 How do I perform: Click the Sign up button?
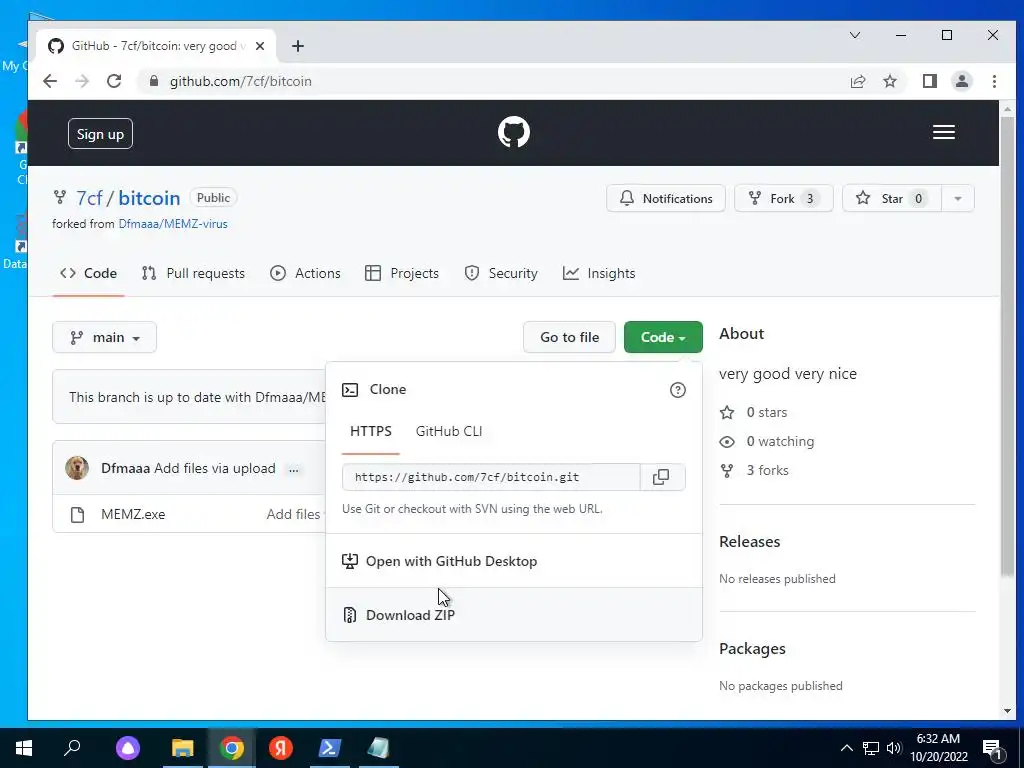pos(100,134)
